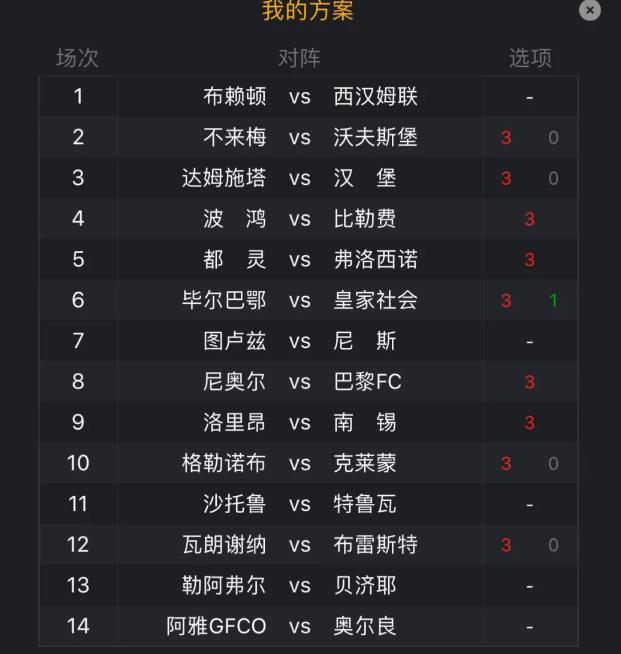Click the 西汉姆联 team name
The width and height of the screenshot is (621, 654).
coord(375,97)
